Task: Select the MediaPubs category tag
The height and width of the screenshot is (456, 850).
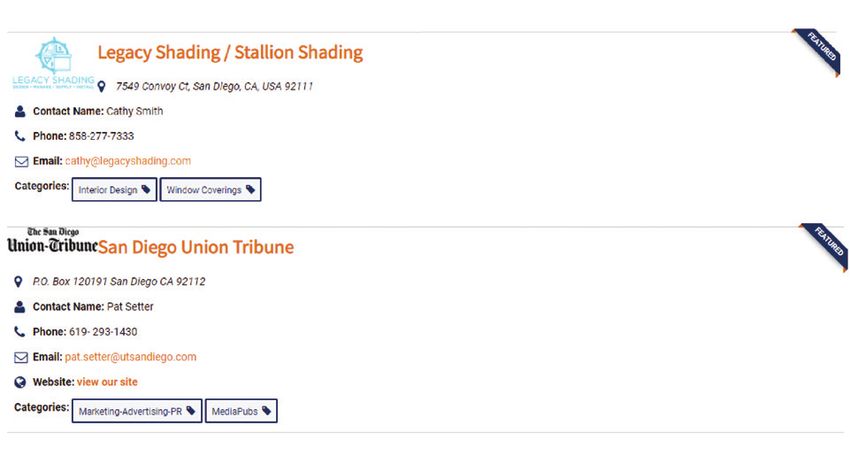Action: (241, 411)
